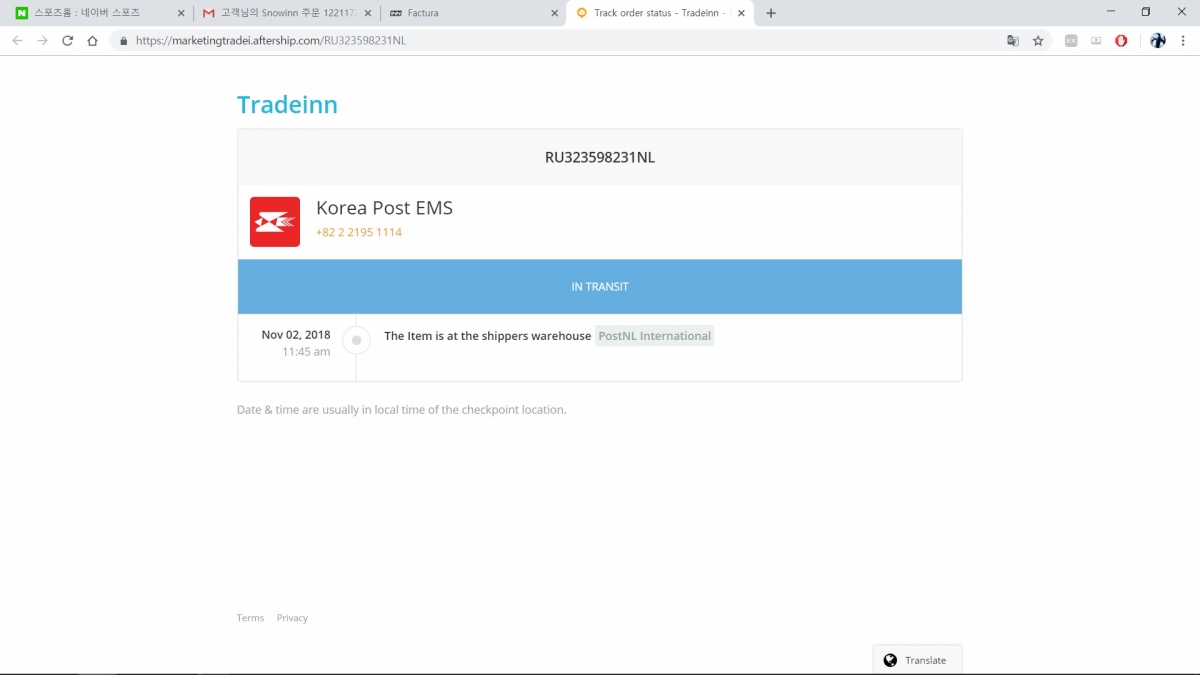Open a new browser tab
The image size is (1200, 675).
771,13
